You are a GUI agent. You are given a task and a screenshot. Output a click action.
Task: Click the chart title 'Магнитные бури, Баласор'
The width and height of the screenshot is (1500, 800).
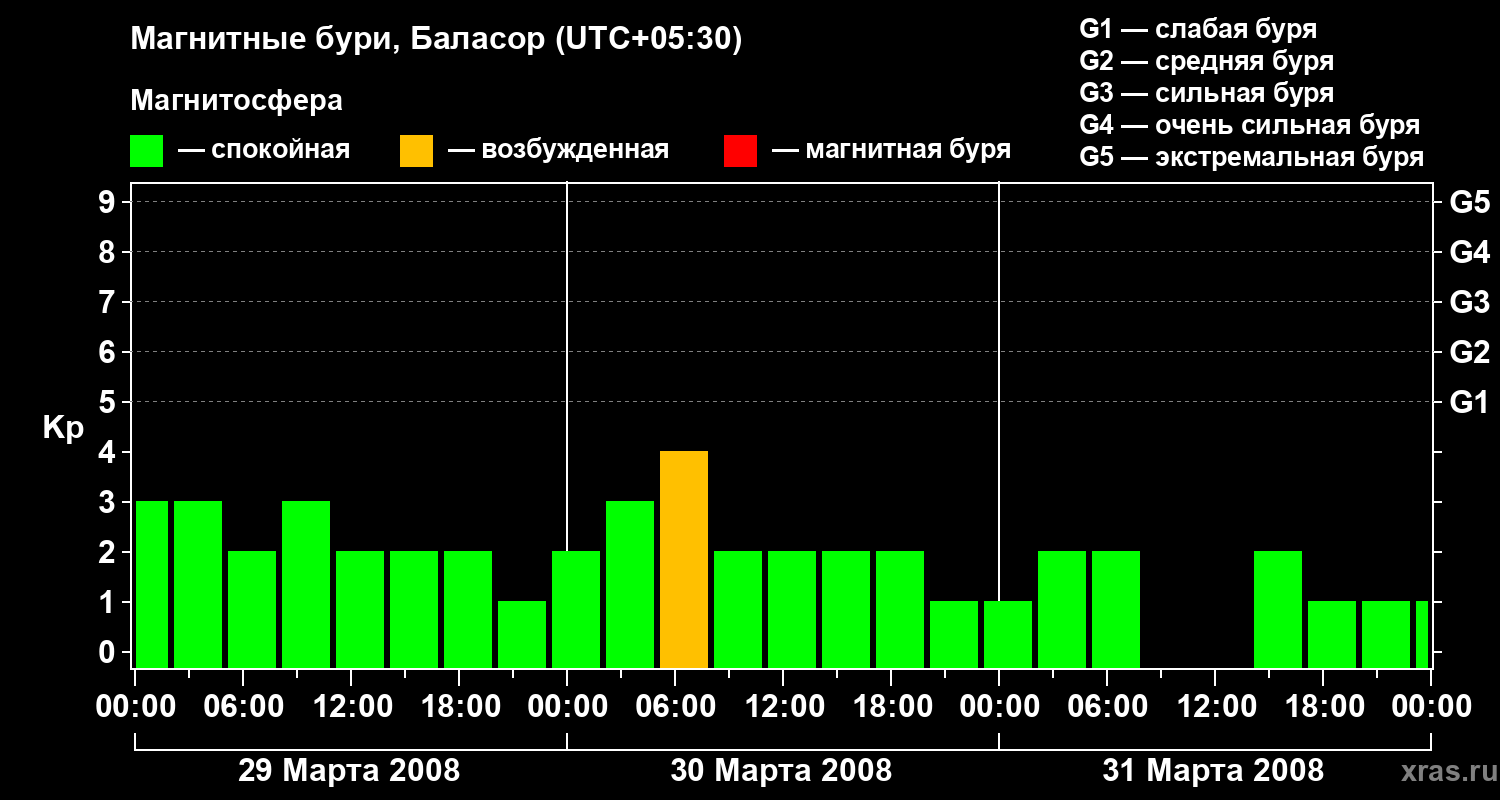(337, 40)
